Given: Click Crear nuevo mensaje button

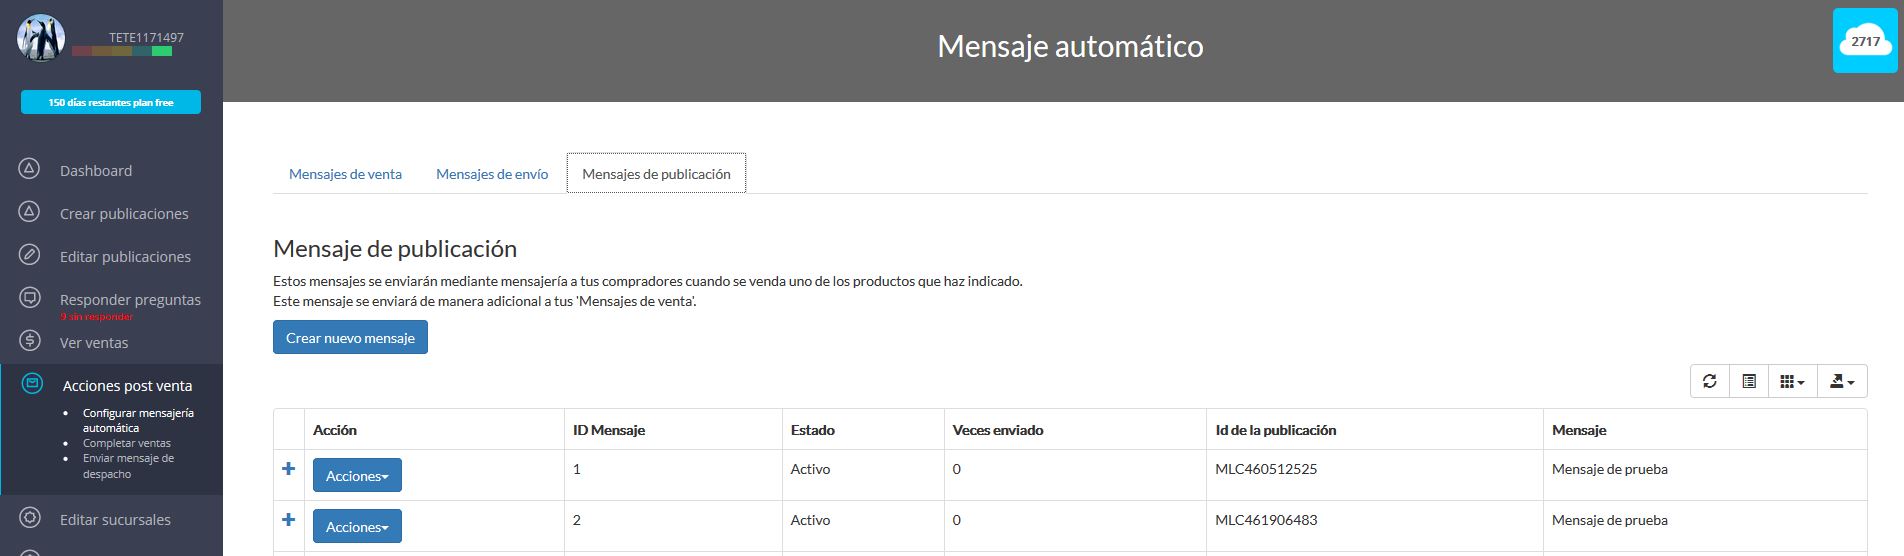Looking at the screenshot, I should pyautogui.click(x=350, y=337).
